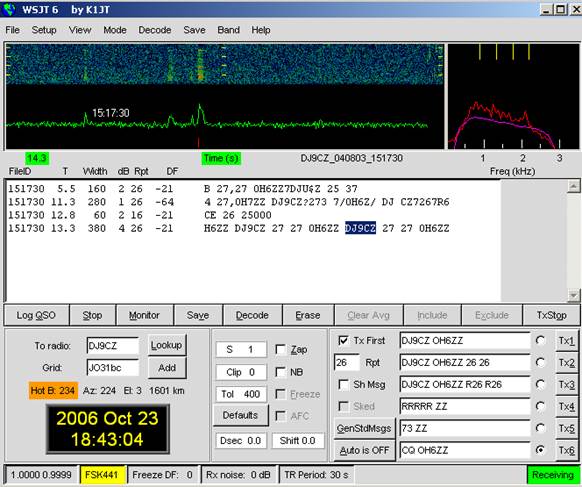Open the Help menu
582x487 pixels.
261,30
